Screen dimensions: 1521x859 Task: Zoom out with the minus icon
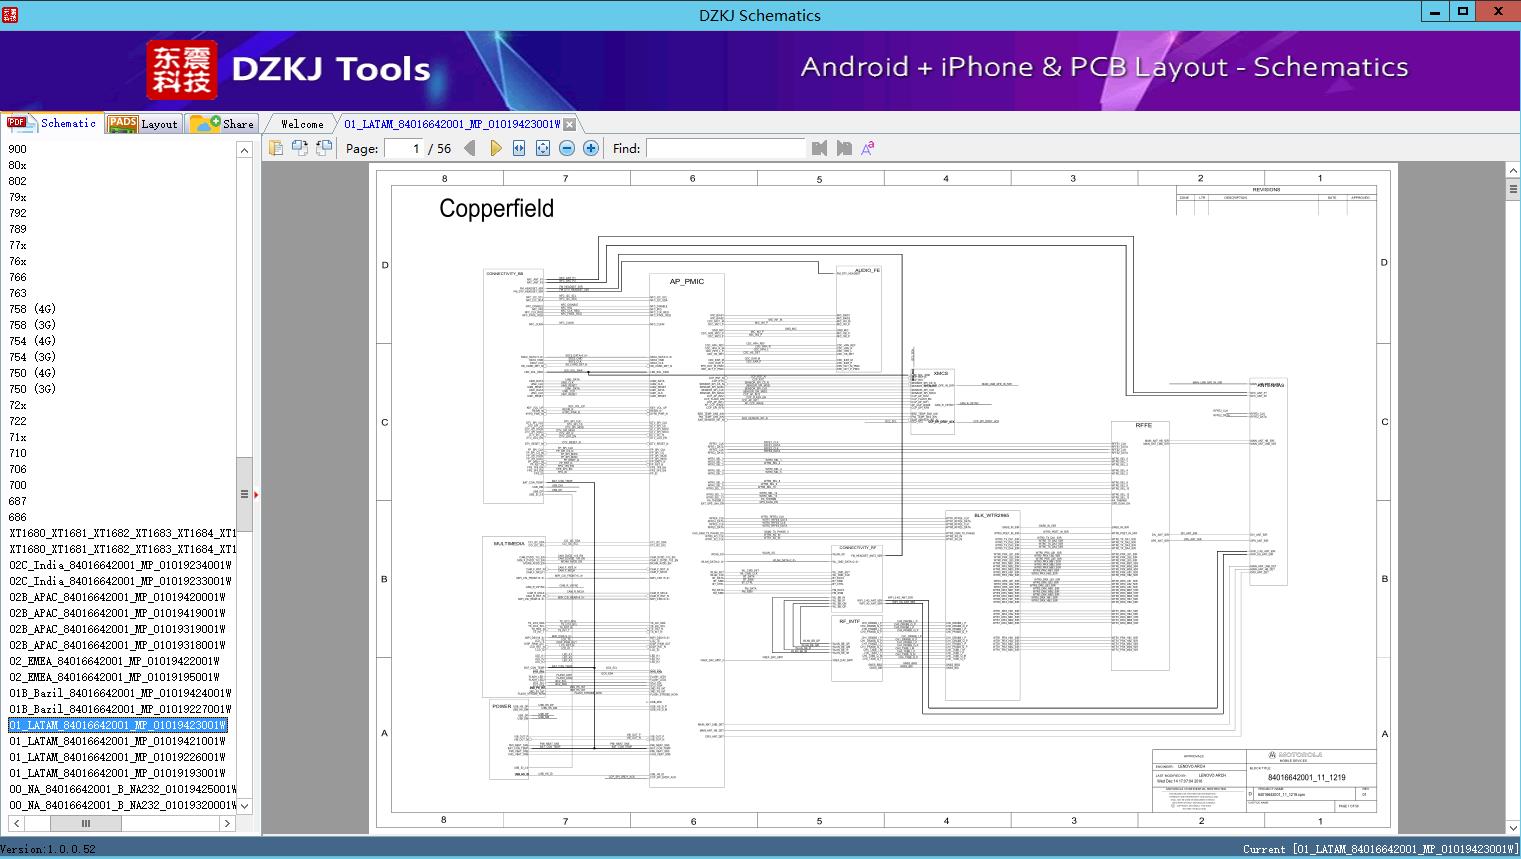(x=567, y=148)
